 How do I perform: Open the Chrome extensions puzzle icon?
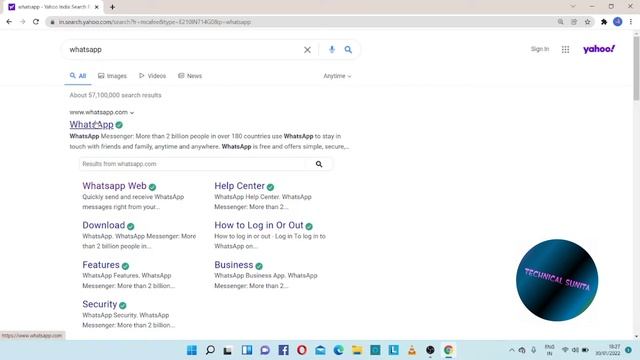click(x=604, y=22)
